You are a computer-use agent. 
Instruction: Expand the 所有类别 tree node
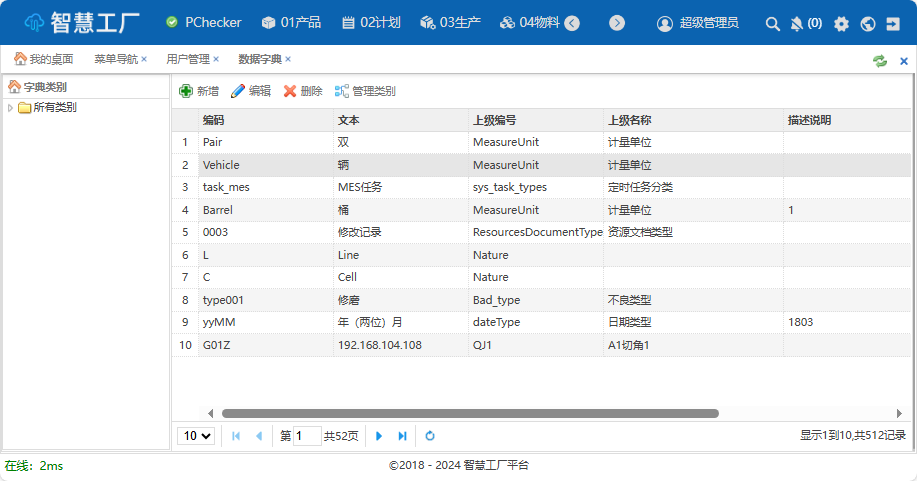(x=11, y=108)
